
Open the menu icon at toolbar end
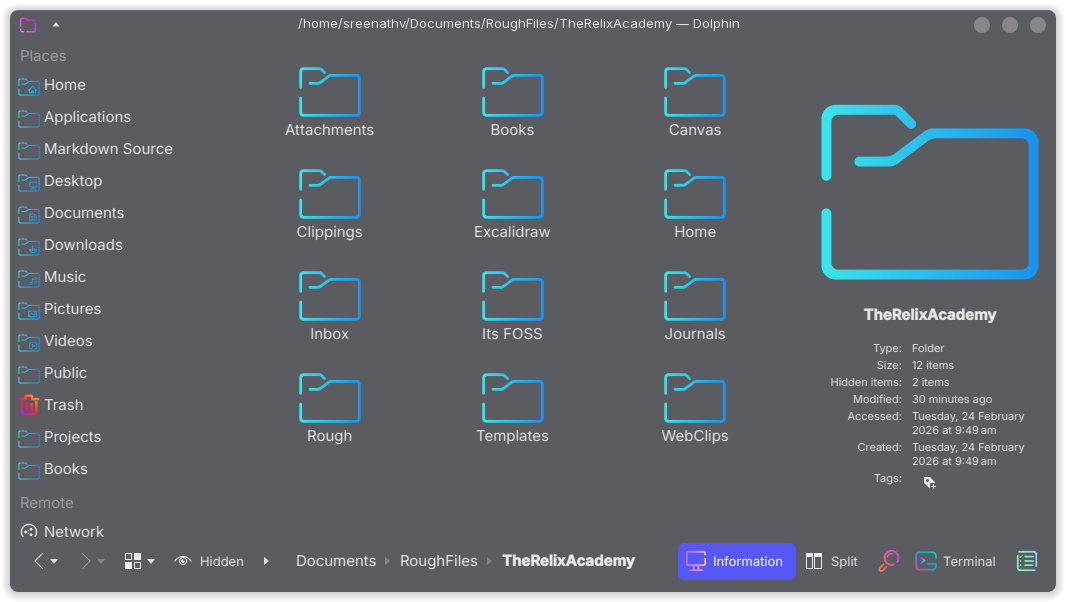pos(1027,561)
